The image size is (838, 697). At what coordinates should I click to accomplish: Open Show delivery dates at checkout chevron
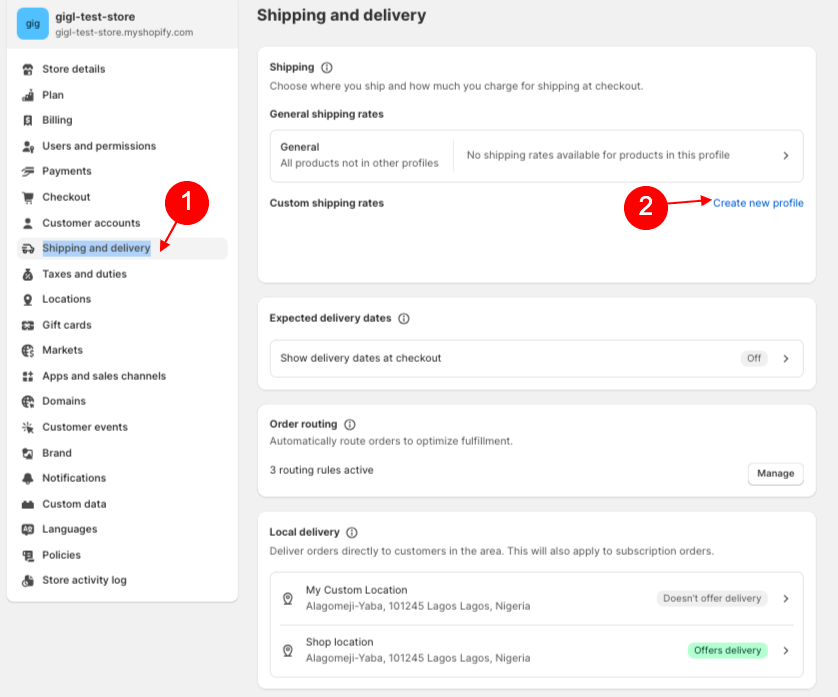click(786, 358)
